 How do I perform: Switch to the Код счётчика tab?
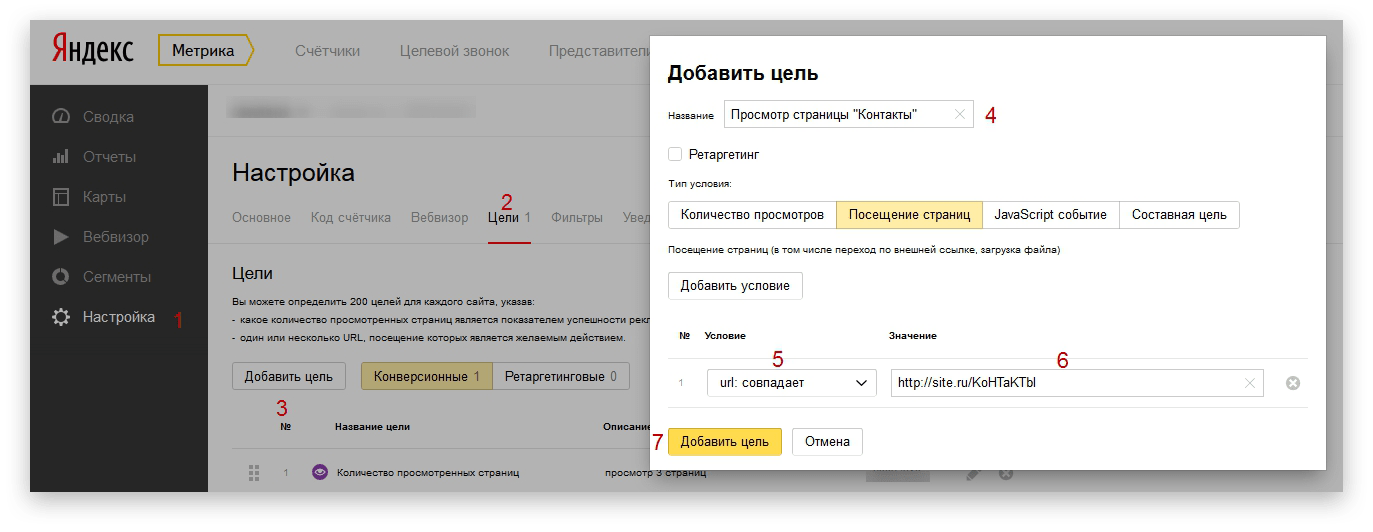351,217
